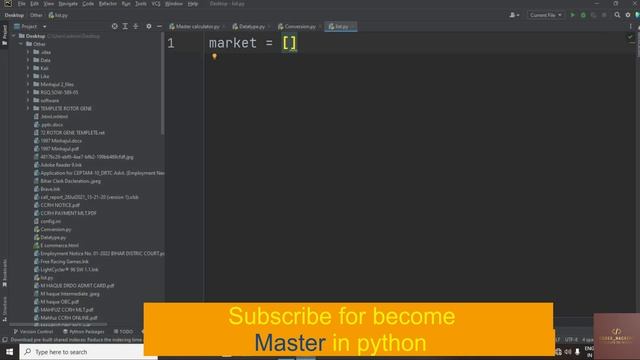640x360 pixels.
Task: Click Windows search box 'Type here to search'
Action: (x=88, y=352)
